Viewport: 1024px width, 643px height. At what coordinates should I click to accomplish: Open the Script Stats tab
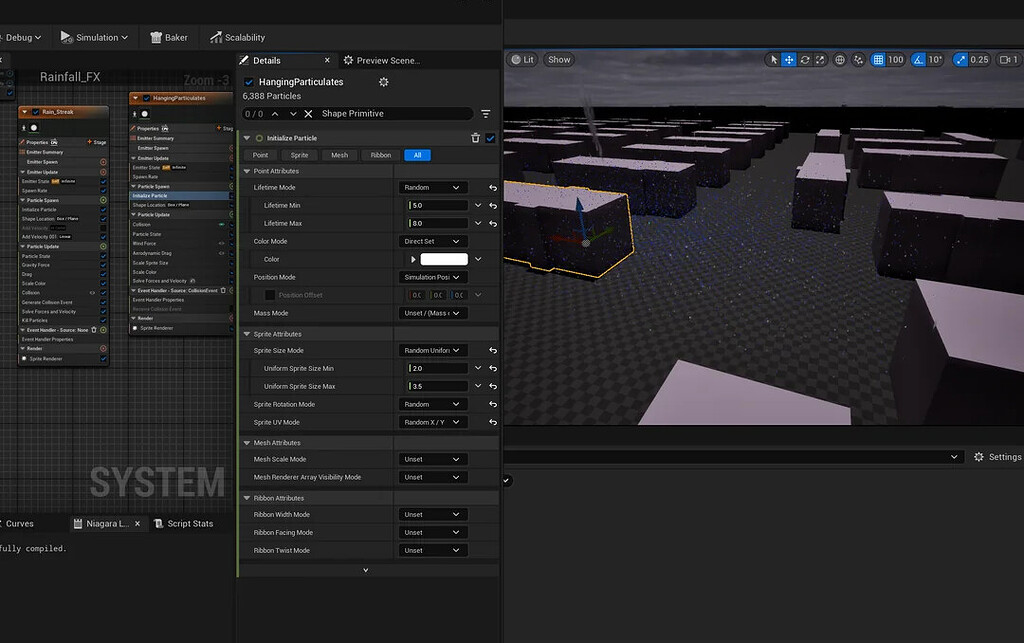point(189,524)
